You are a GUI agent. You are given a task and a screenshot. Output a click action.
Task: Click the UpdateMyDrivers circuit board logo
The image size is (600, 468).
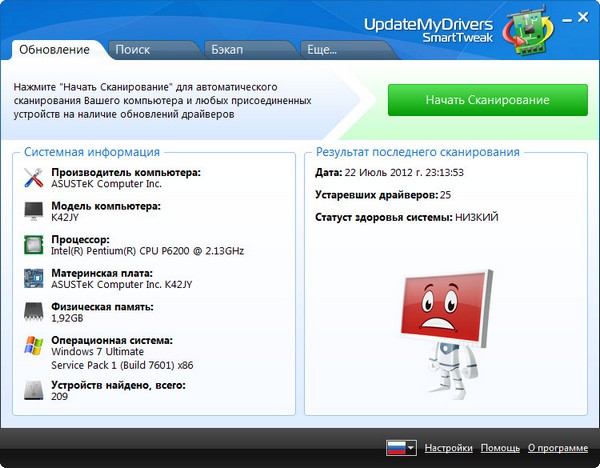click(528, 30)
